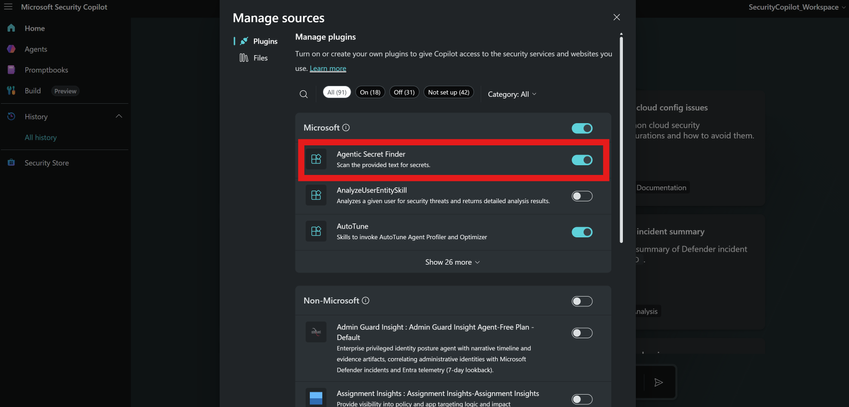Turn off the AutoTune plugin toggle
The height and width of the screenshot is (407, 849).
pyautogui.click(x=581, y=232)
